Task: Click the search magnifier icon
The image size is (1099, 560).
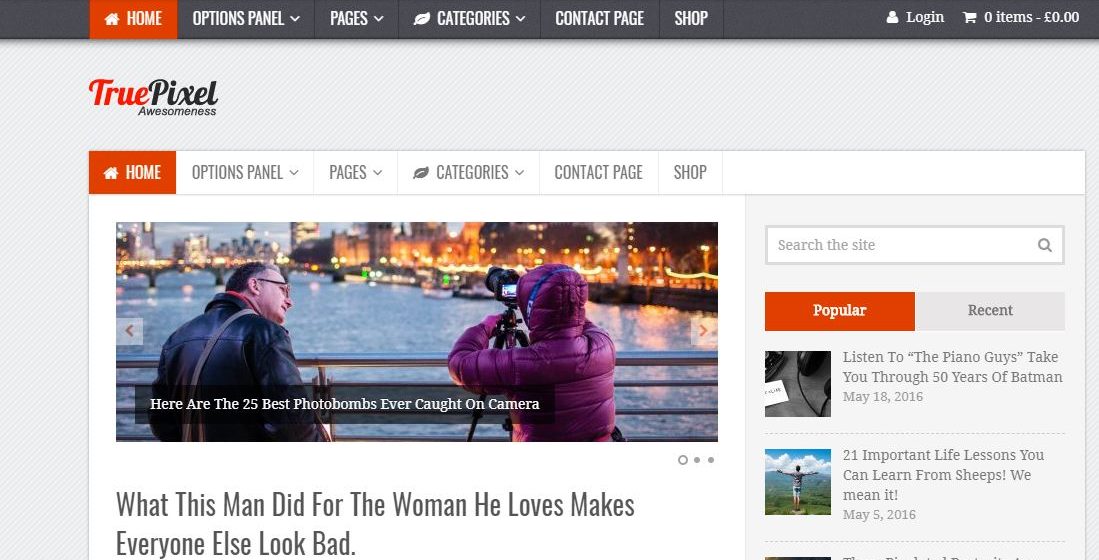Action: 1044,245
